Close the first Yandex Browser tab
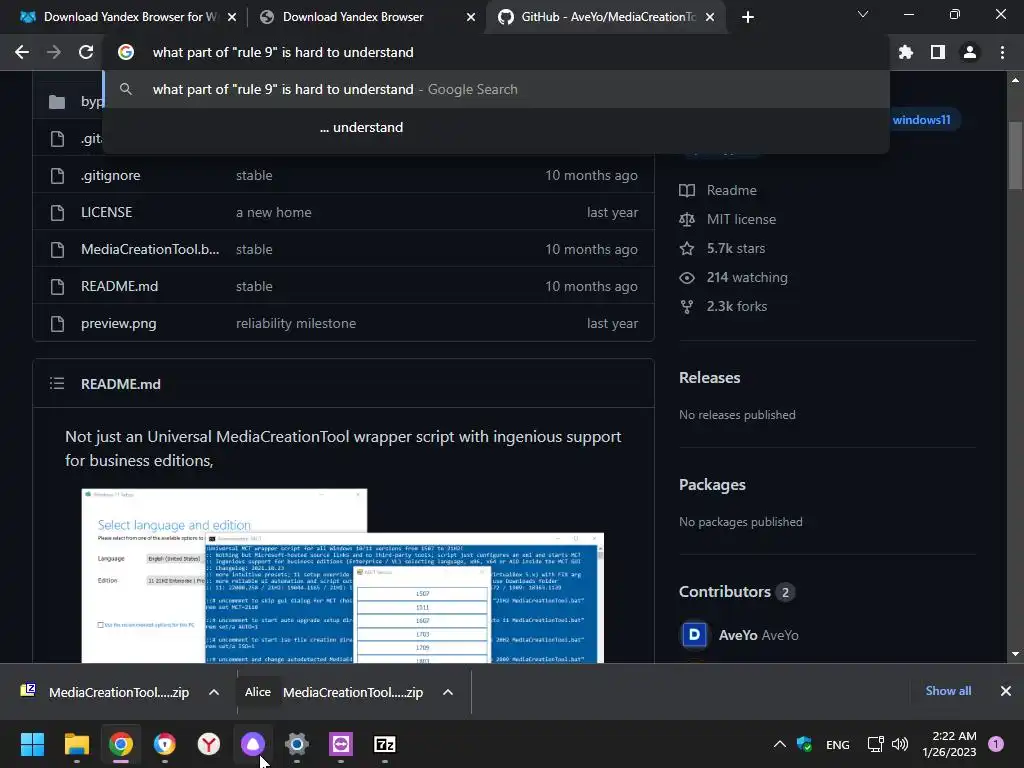 click(232, 17)
